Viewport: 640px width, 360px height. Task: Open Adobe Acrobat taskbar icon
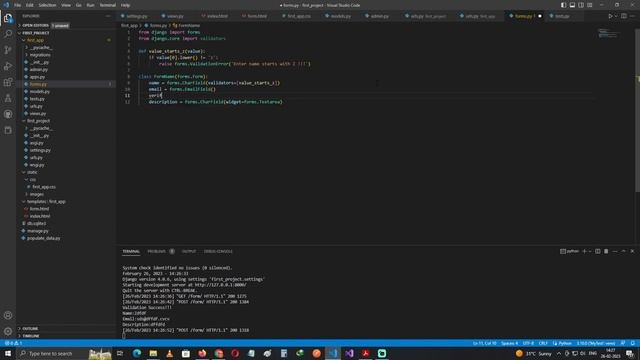pyautogui.click(x=365, y=353)
